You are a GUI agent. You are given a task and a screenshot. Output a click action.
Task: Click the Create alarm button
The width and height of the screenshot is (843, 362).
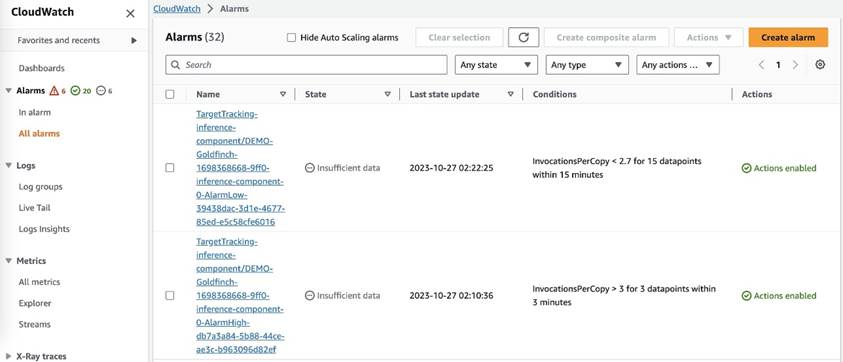click(x=788, y=37)
